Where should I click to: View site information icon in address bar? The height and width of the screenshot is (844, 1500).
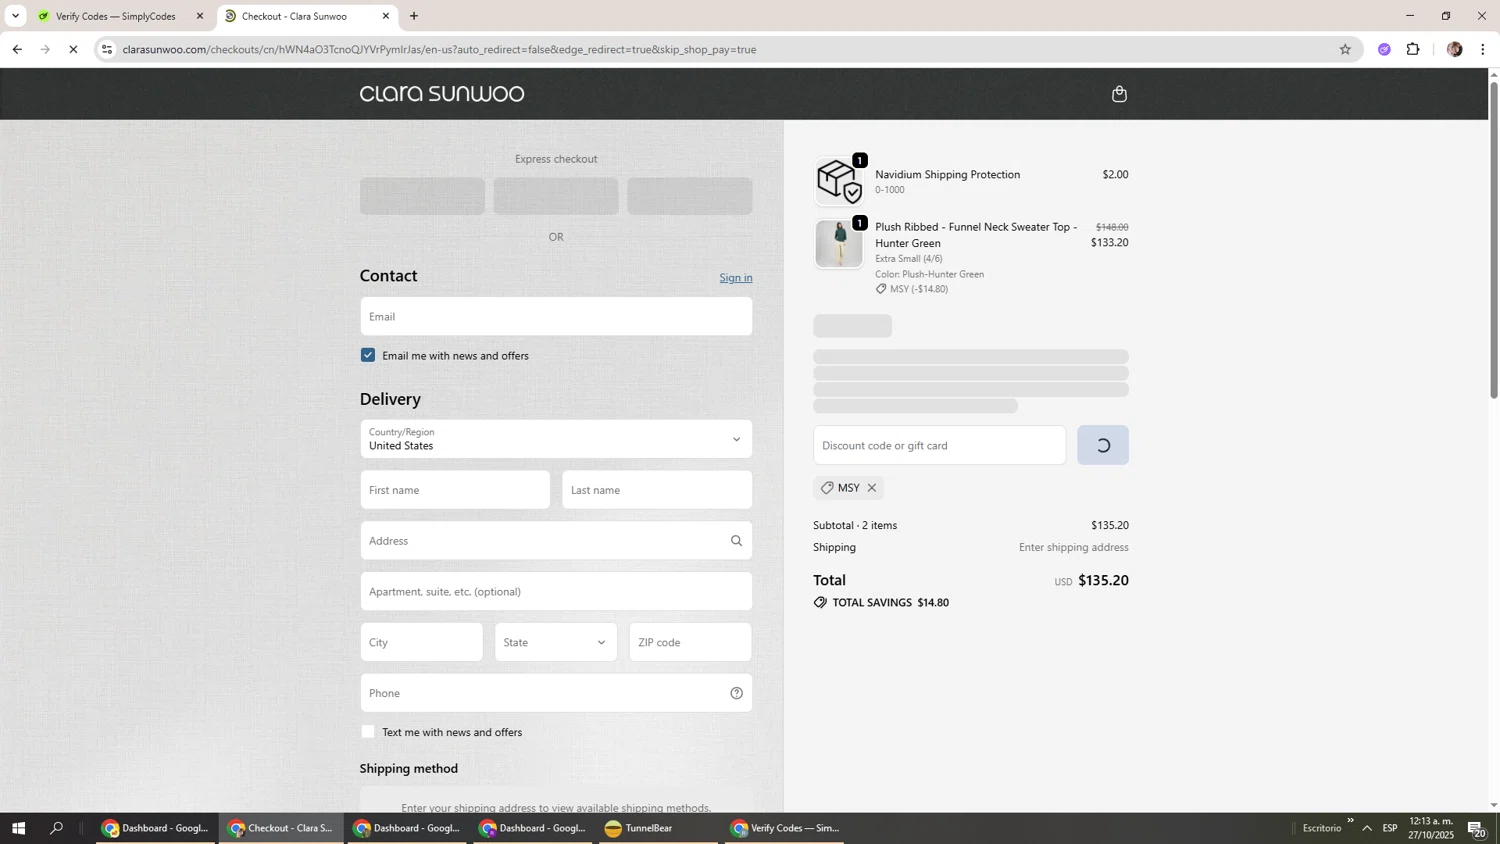point(107,49)
